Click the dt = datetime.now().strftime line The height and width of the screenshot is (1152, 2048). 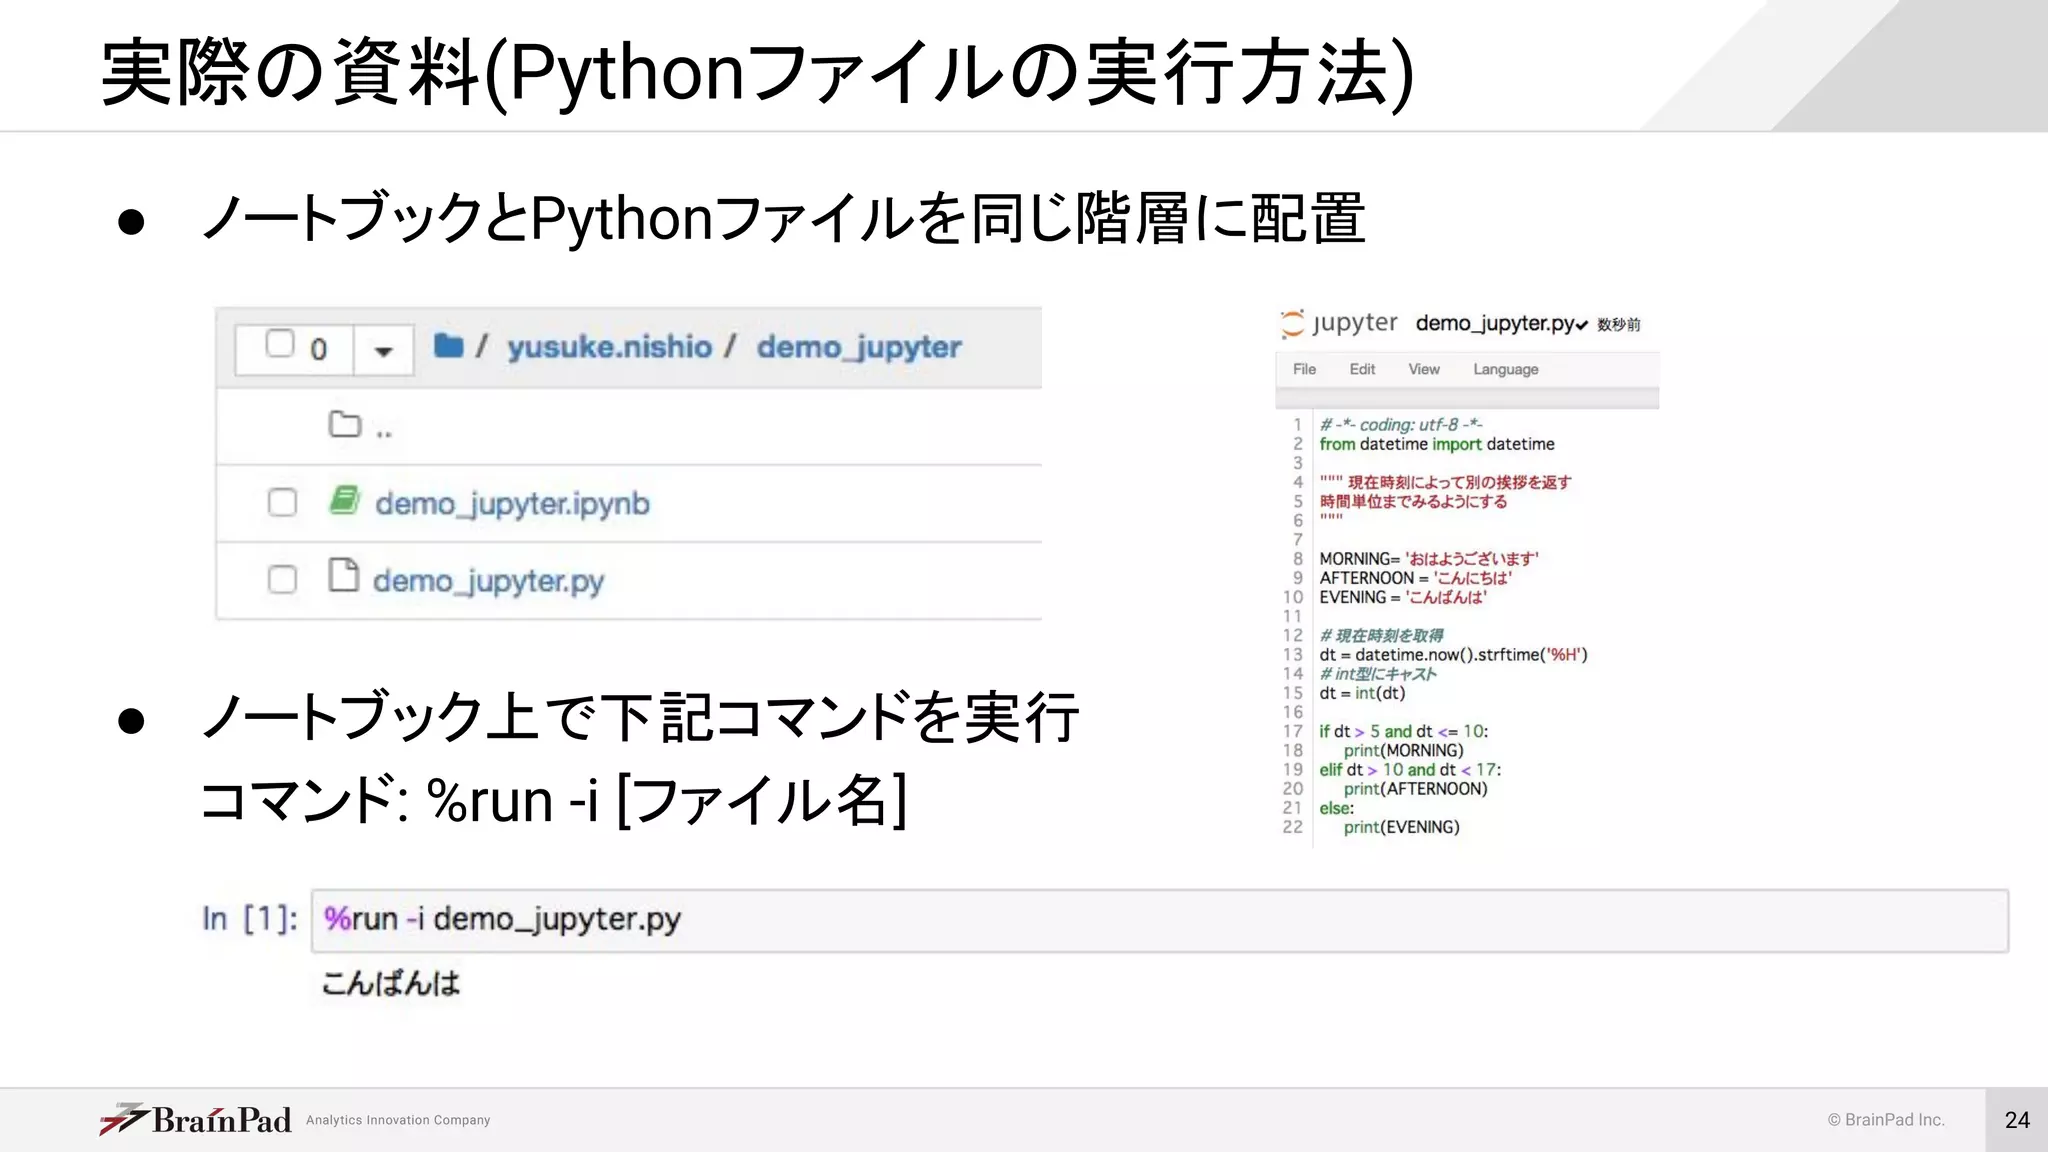(1453, 655)
